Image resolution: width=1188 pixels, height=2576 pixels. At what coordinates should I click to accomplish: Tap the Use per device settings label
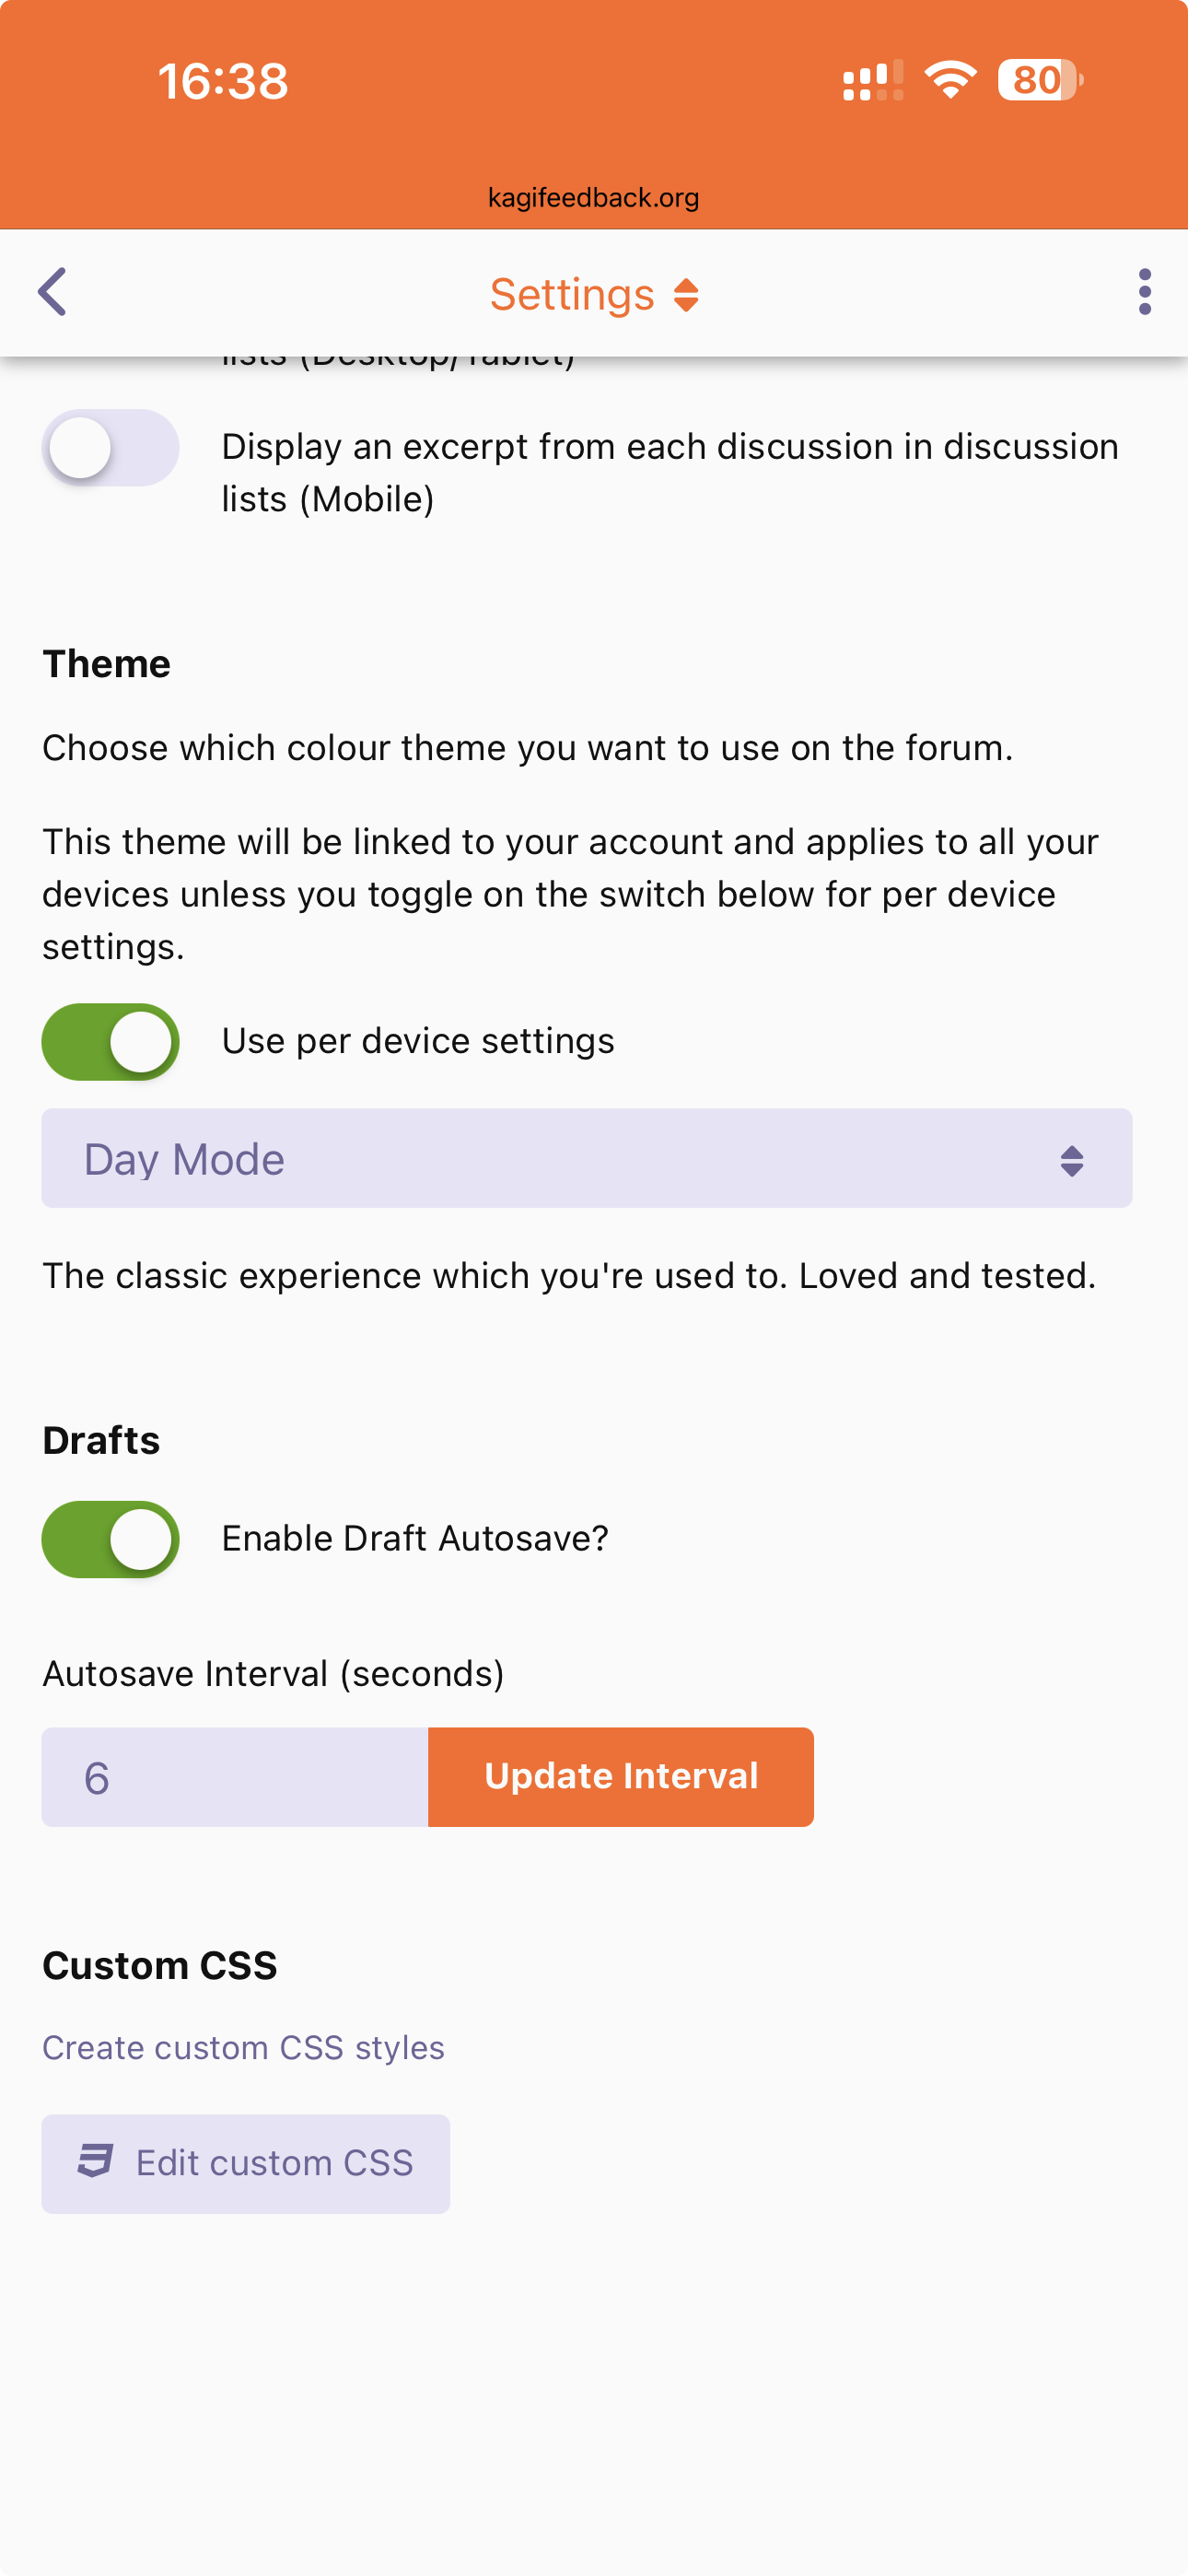click(418, 1041)
